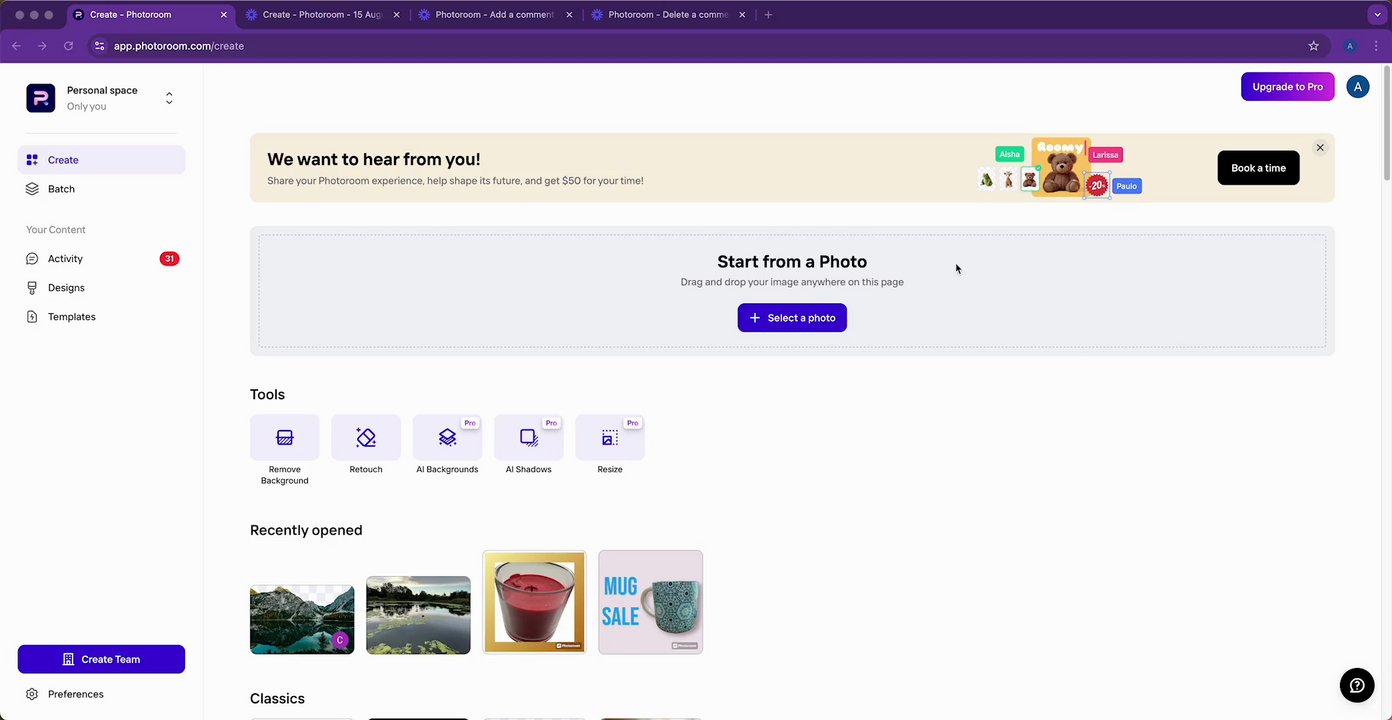Open Templates in the sidebar
The height and width of the screenshot is (720, 1392).
tap(101, 317)
